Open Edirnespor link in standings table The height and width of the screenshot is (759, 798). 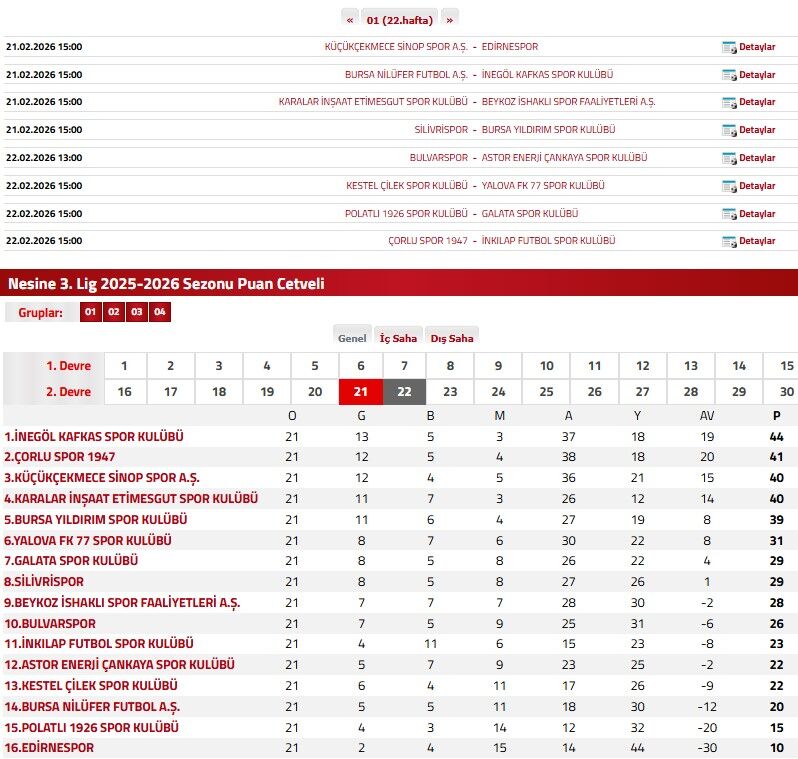49,748
